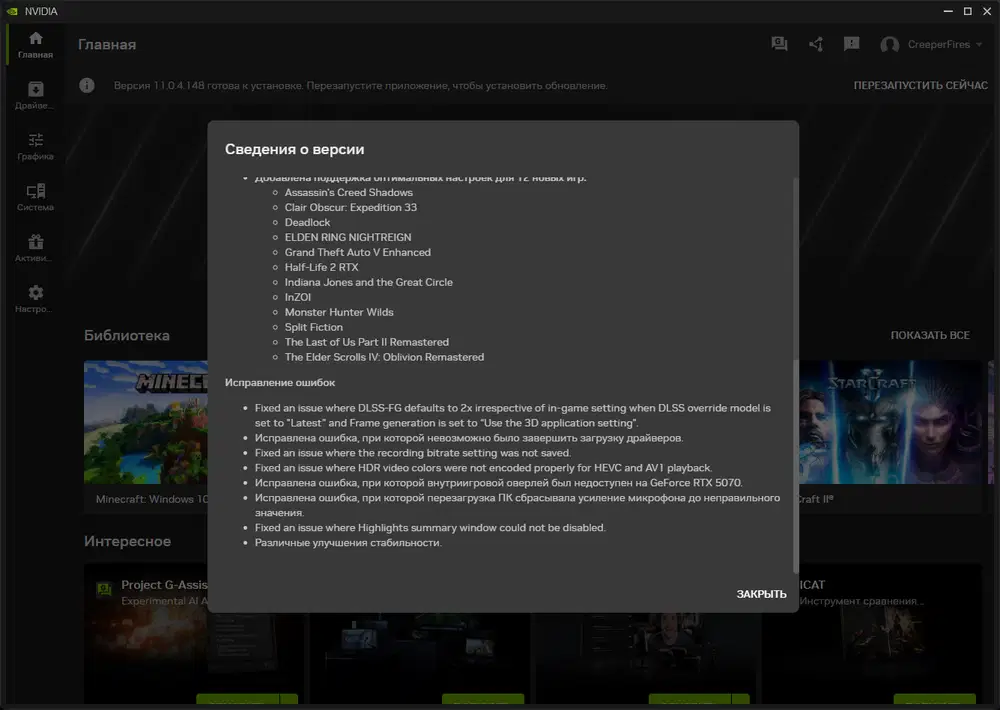Click the window X close button
Screen dimensions: 1000x710
point(987,11)
